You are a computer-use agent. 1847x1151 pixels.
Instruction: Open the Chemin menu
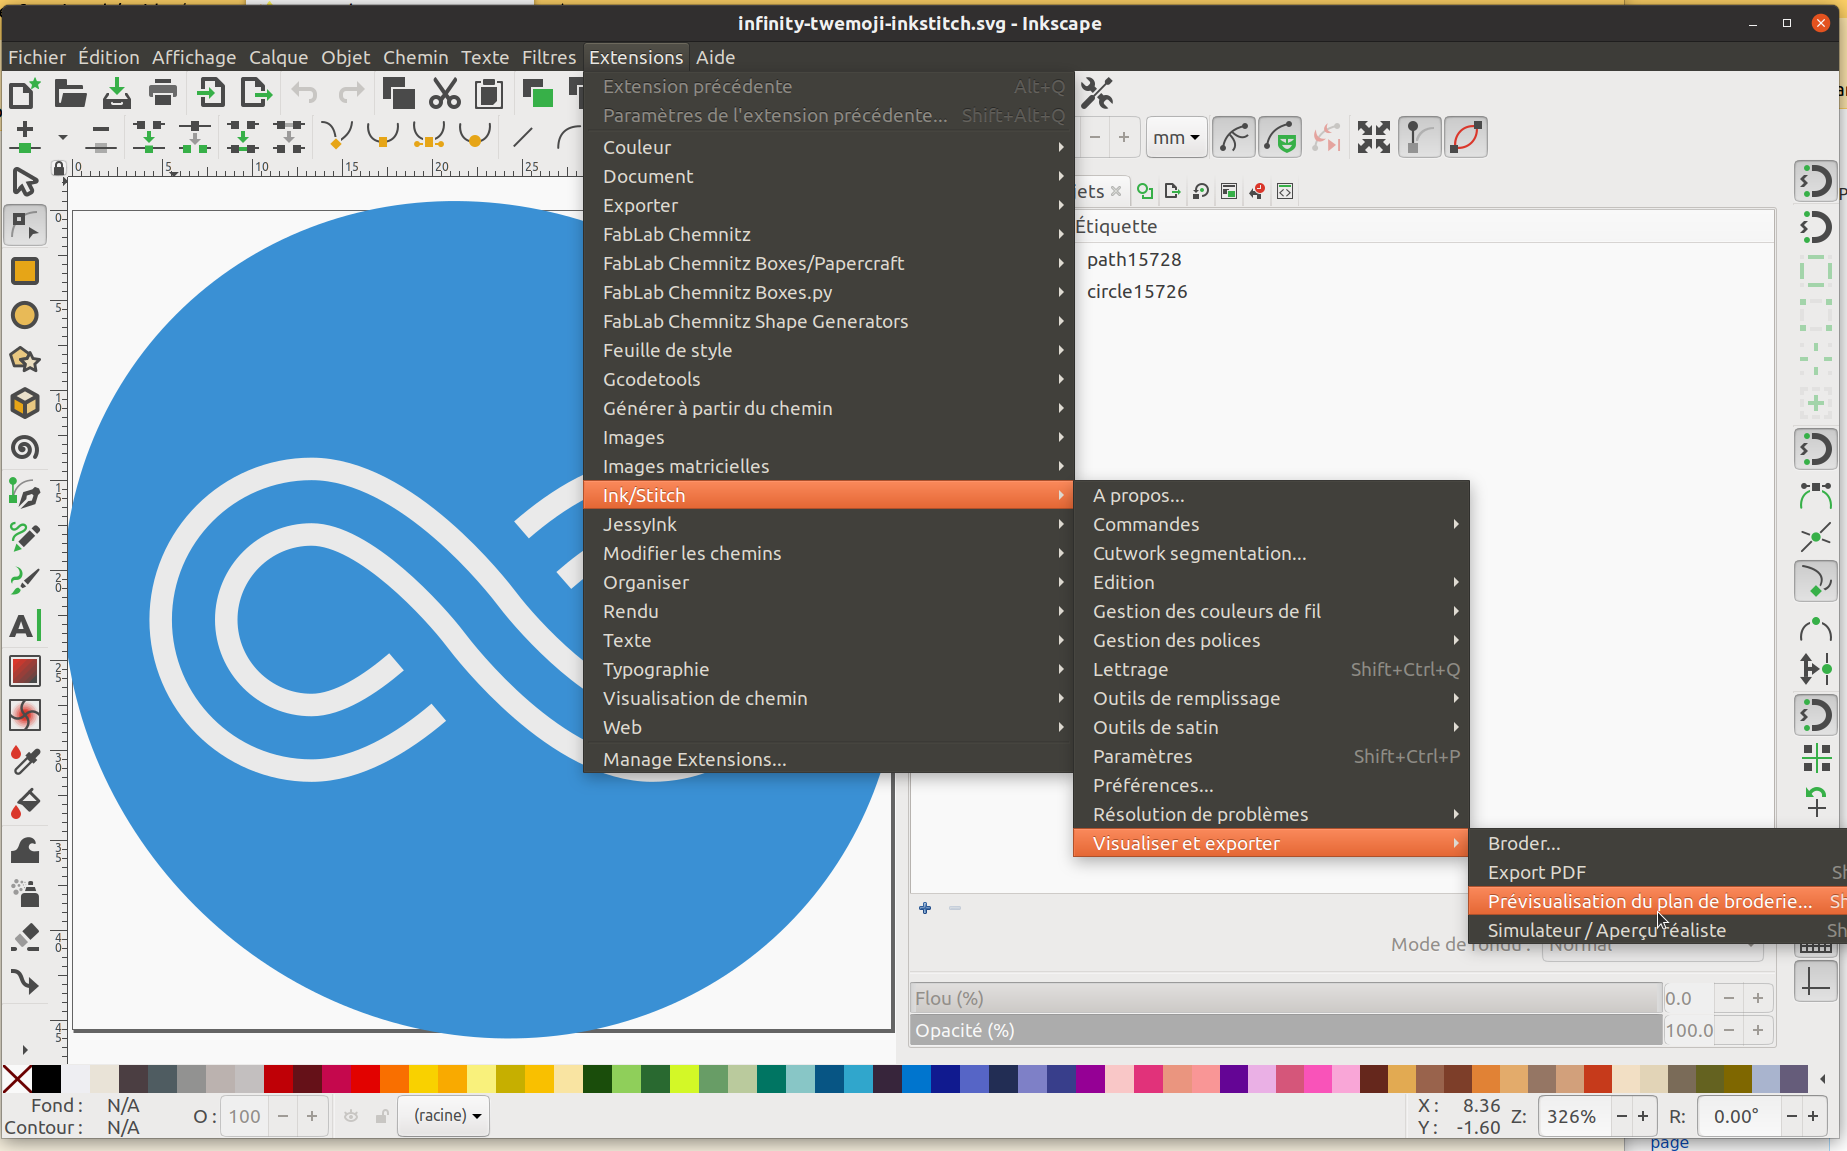pos(415,57)
